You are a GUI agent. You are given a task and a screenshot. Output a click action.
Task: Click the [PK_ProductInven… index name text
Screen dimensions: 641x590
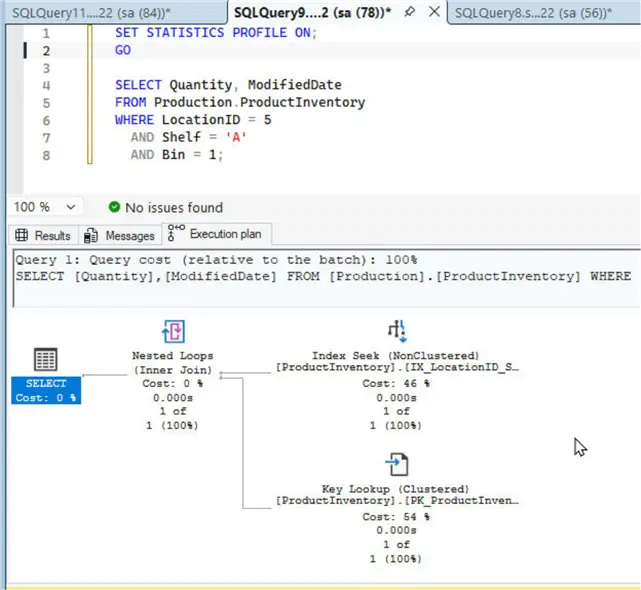(462, 500)
